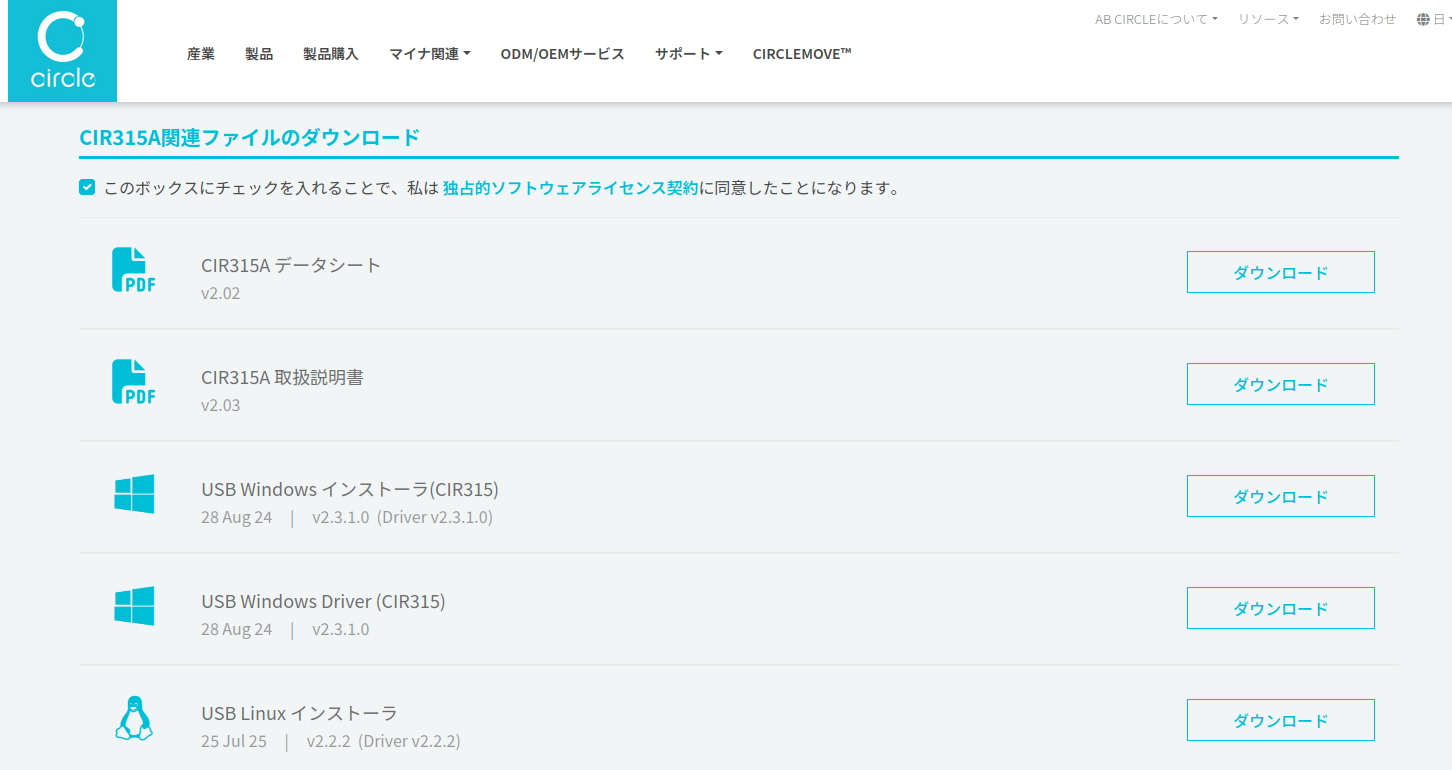Open the 製品購入 menu item
The image size is (1452, 770).
(330, 54)
